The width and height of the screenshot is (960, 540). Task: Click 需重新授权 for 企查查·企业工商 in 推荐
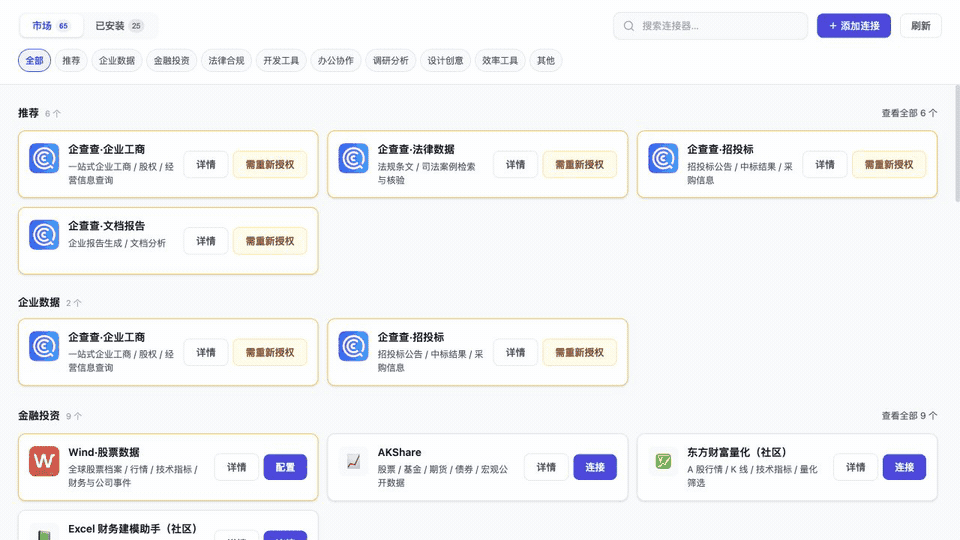click(270, 165)
